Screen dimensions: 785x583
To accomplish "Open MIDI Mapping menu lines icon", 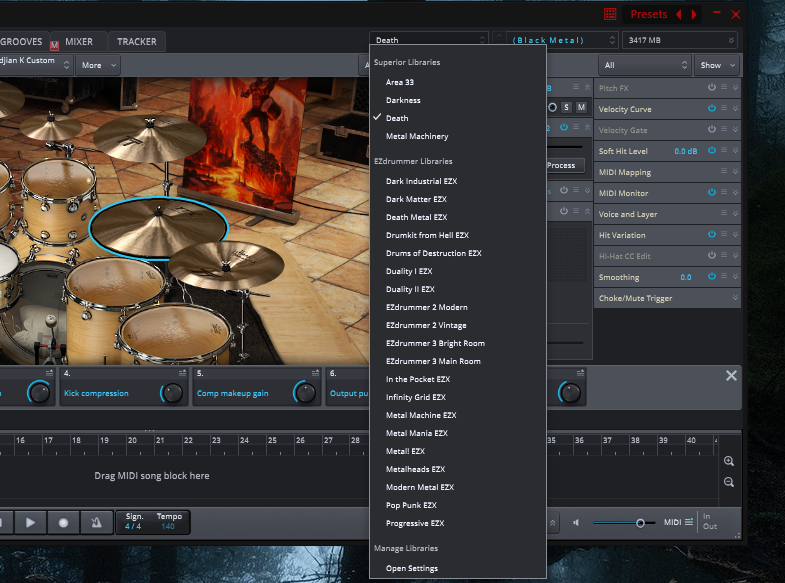I will pyautogui.click(x=724, y=171).
